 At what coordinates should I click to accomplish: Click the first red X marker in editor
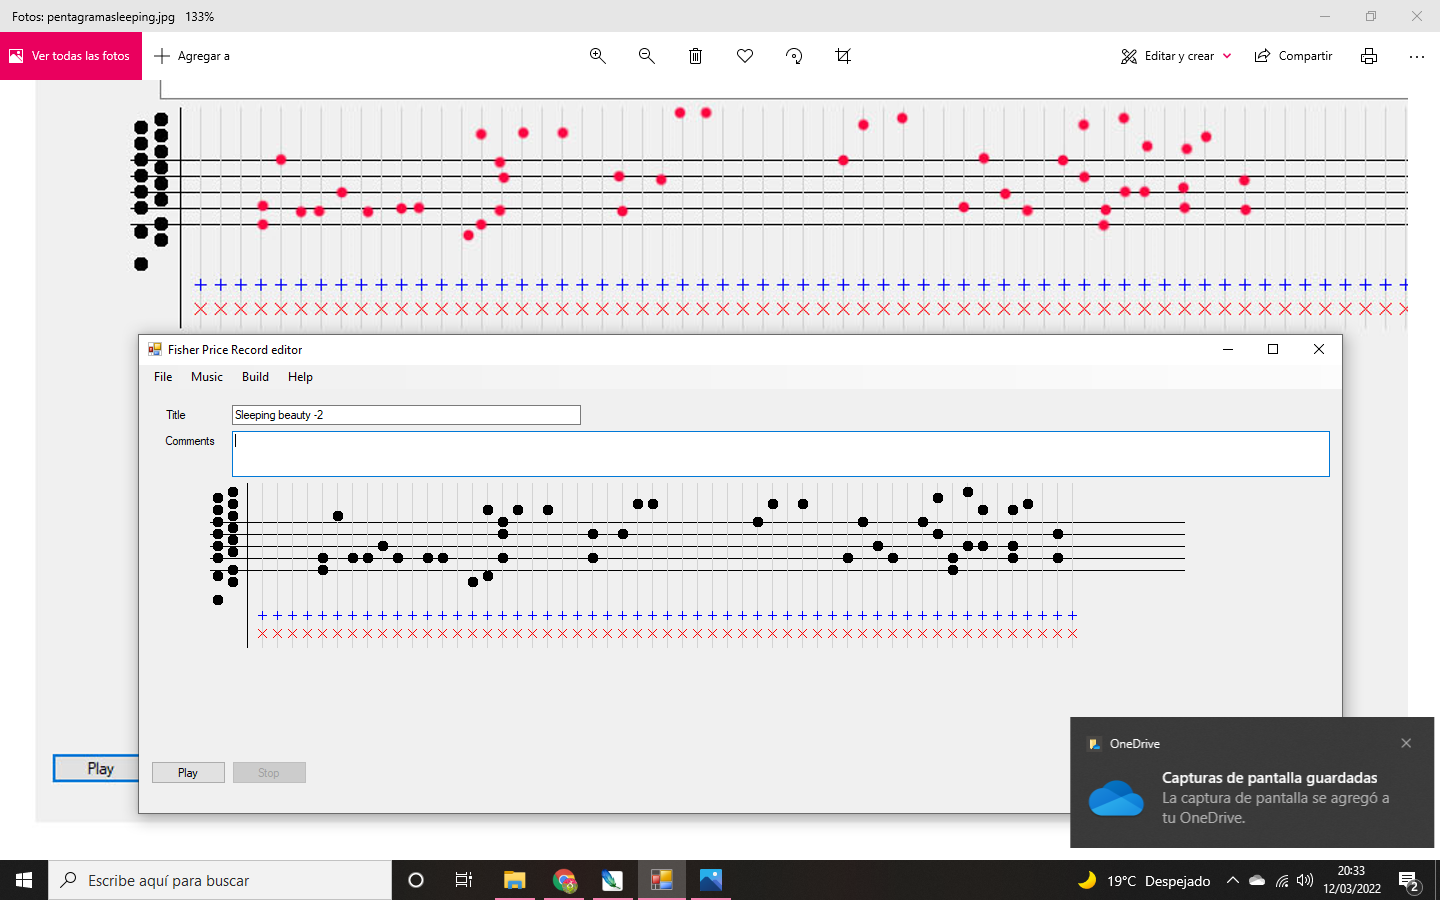[x=263, y=633]
